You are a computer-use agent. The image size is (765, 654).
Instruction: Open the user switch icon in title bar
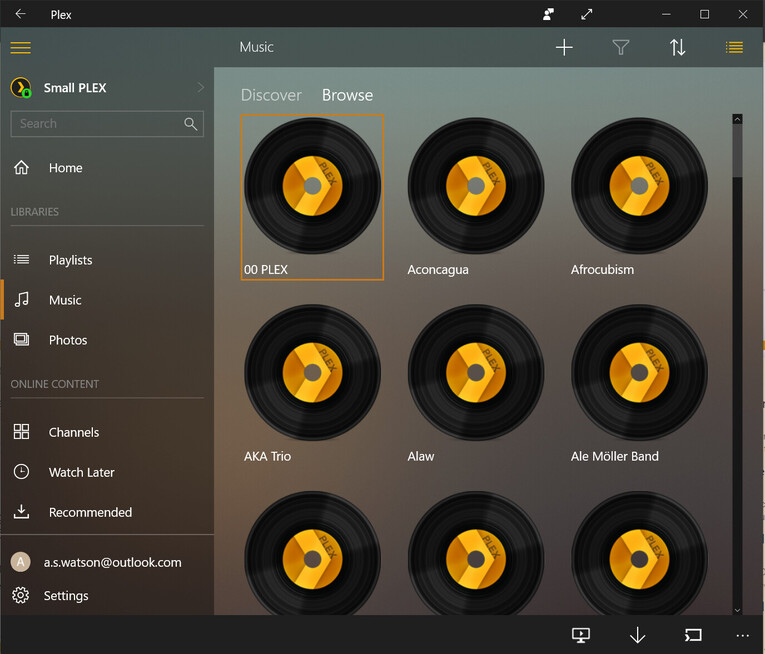click(x=548, y=14)
